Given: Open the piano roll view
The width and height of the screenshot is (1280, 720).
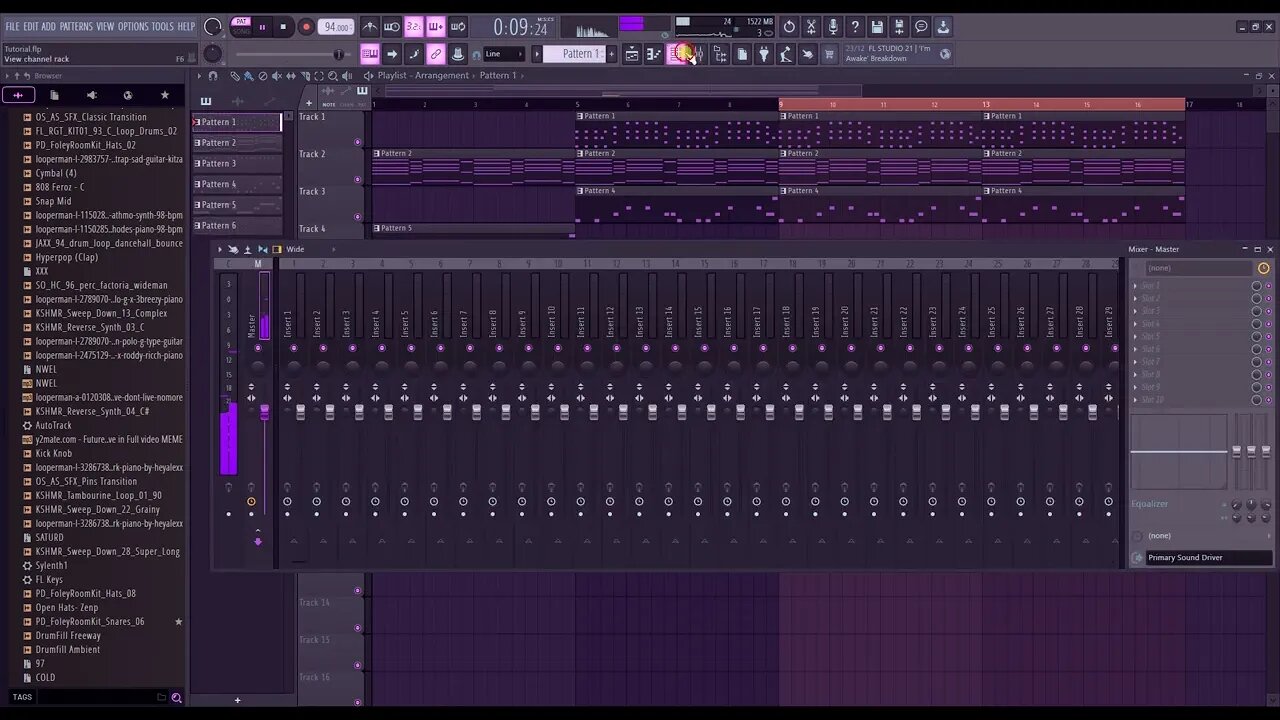Looking at the screenshot, I should (654, 54).
